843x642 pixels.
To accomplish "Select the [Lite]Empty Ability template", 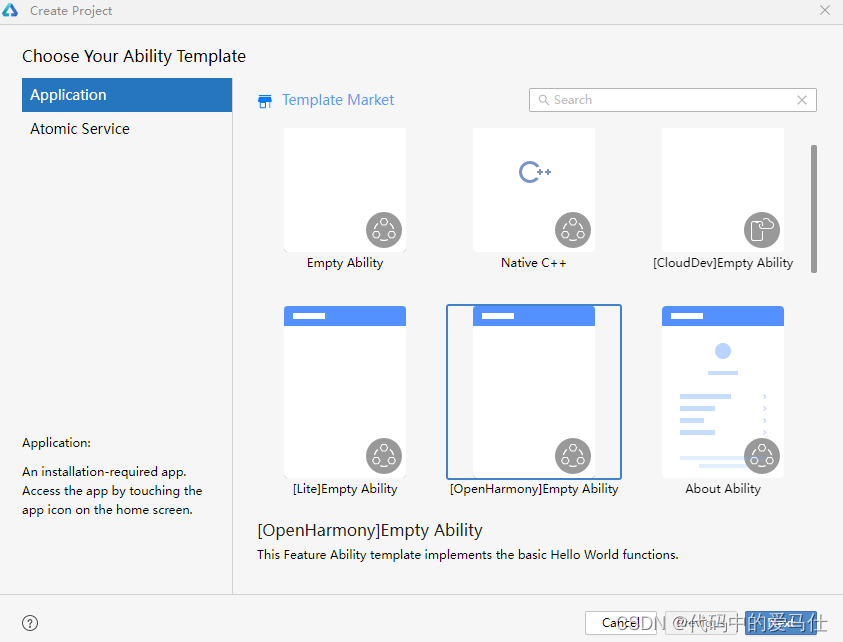I will pyautogui.click(x=345, y=390).
